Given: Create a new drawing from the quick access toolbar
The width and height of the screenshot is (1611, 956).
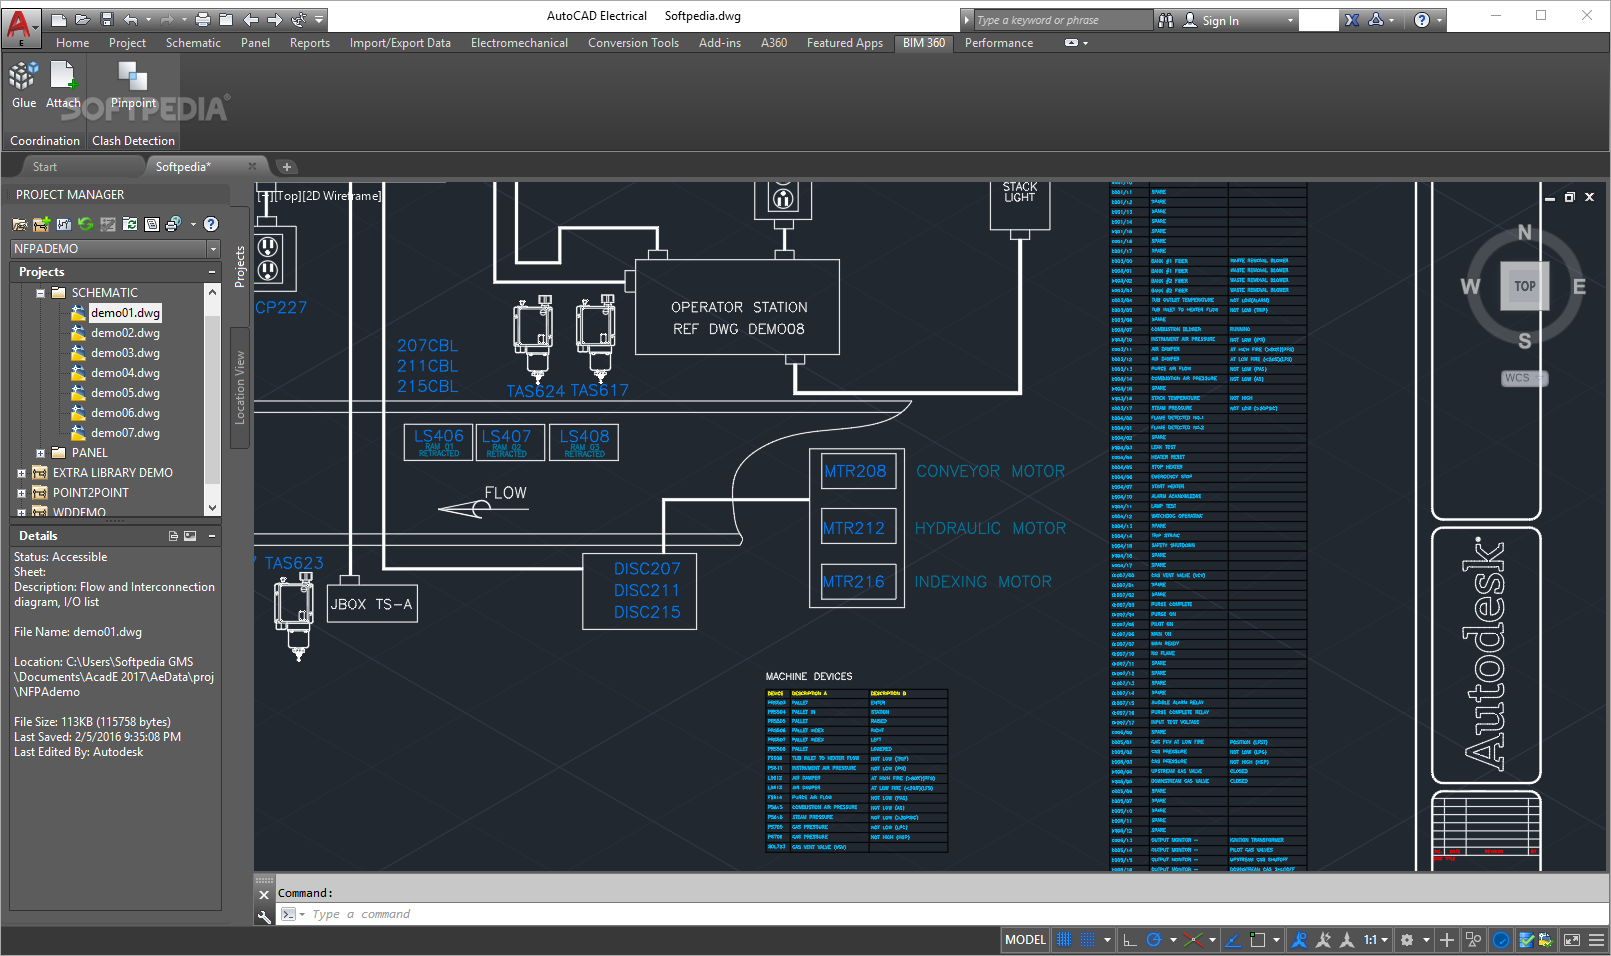Looking at the screenshot, I should [58, 20].
